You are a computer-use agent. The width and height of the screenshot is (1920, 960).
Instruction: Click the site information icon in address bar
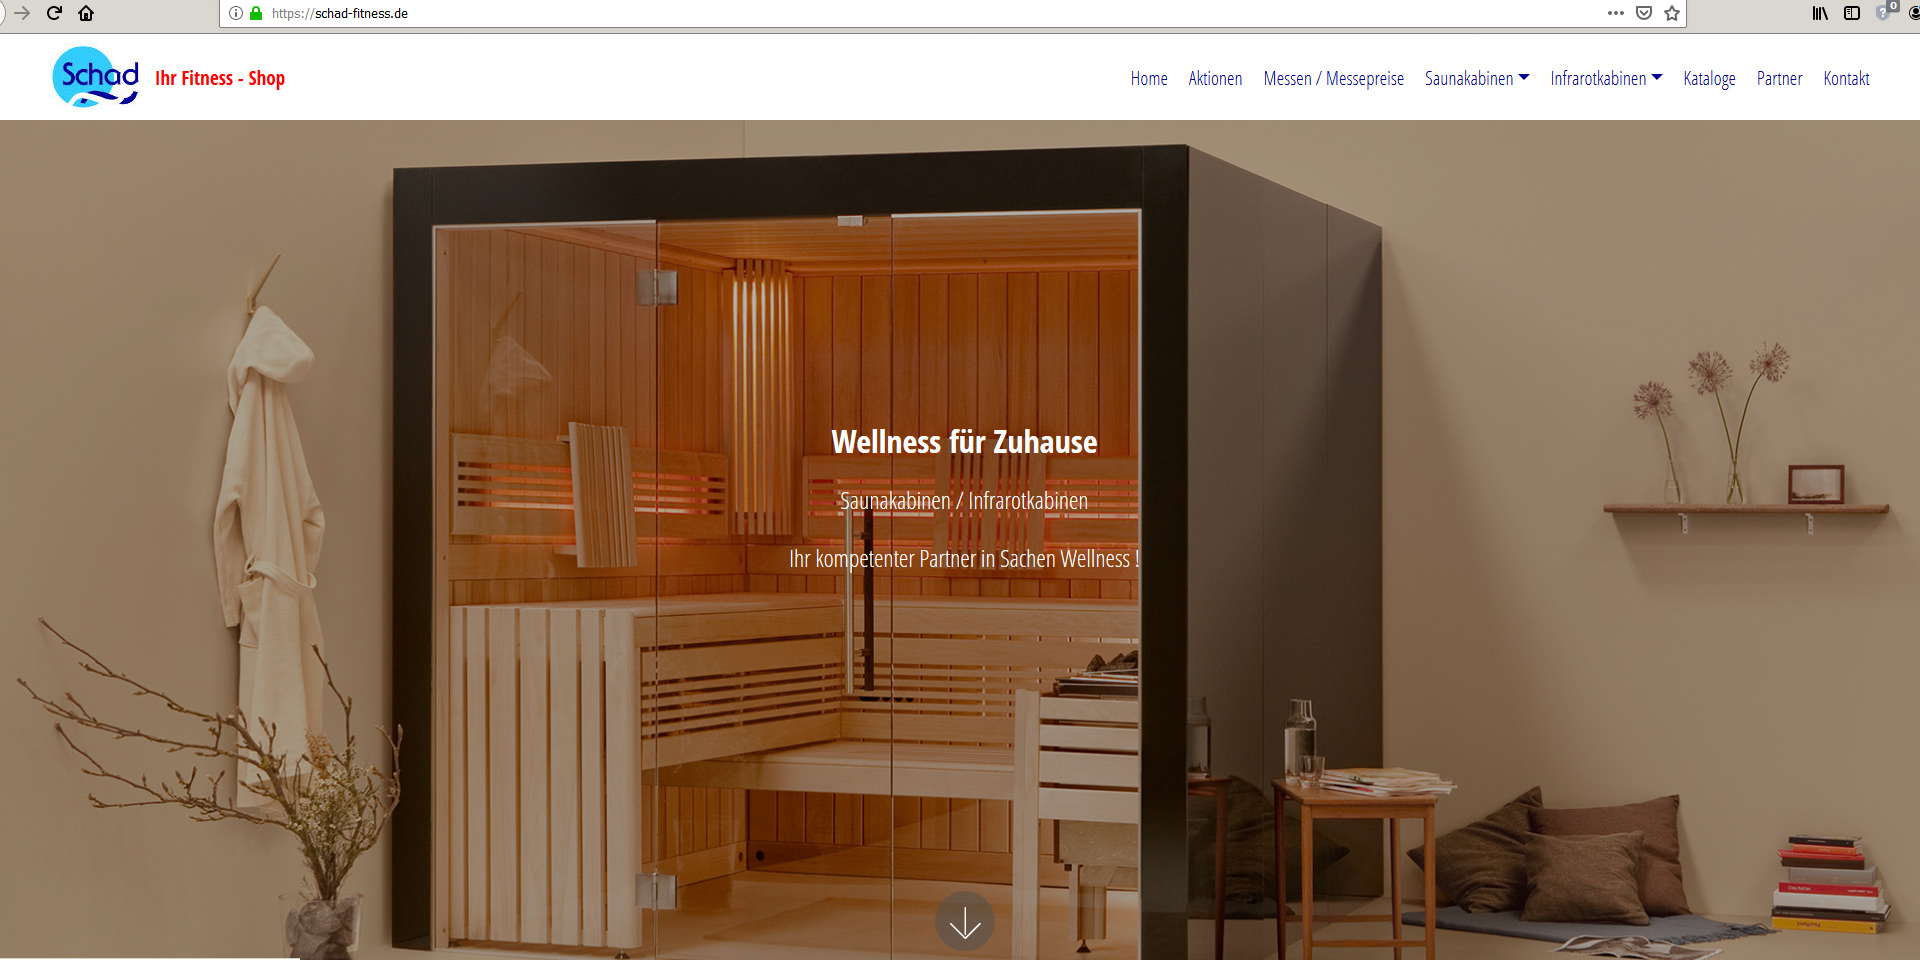click(236, 13)
